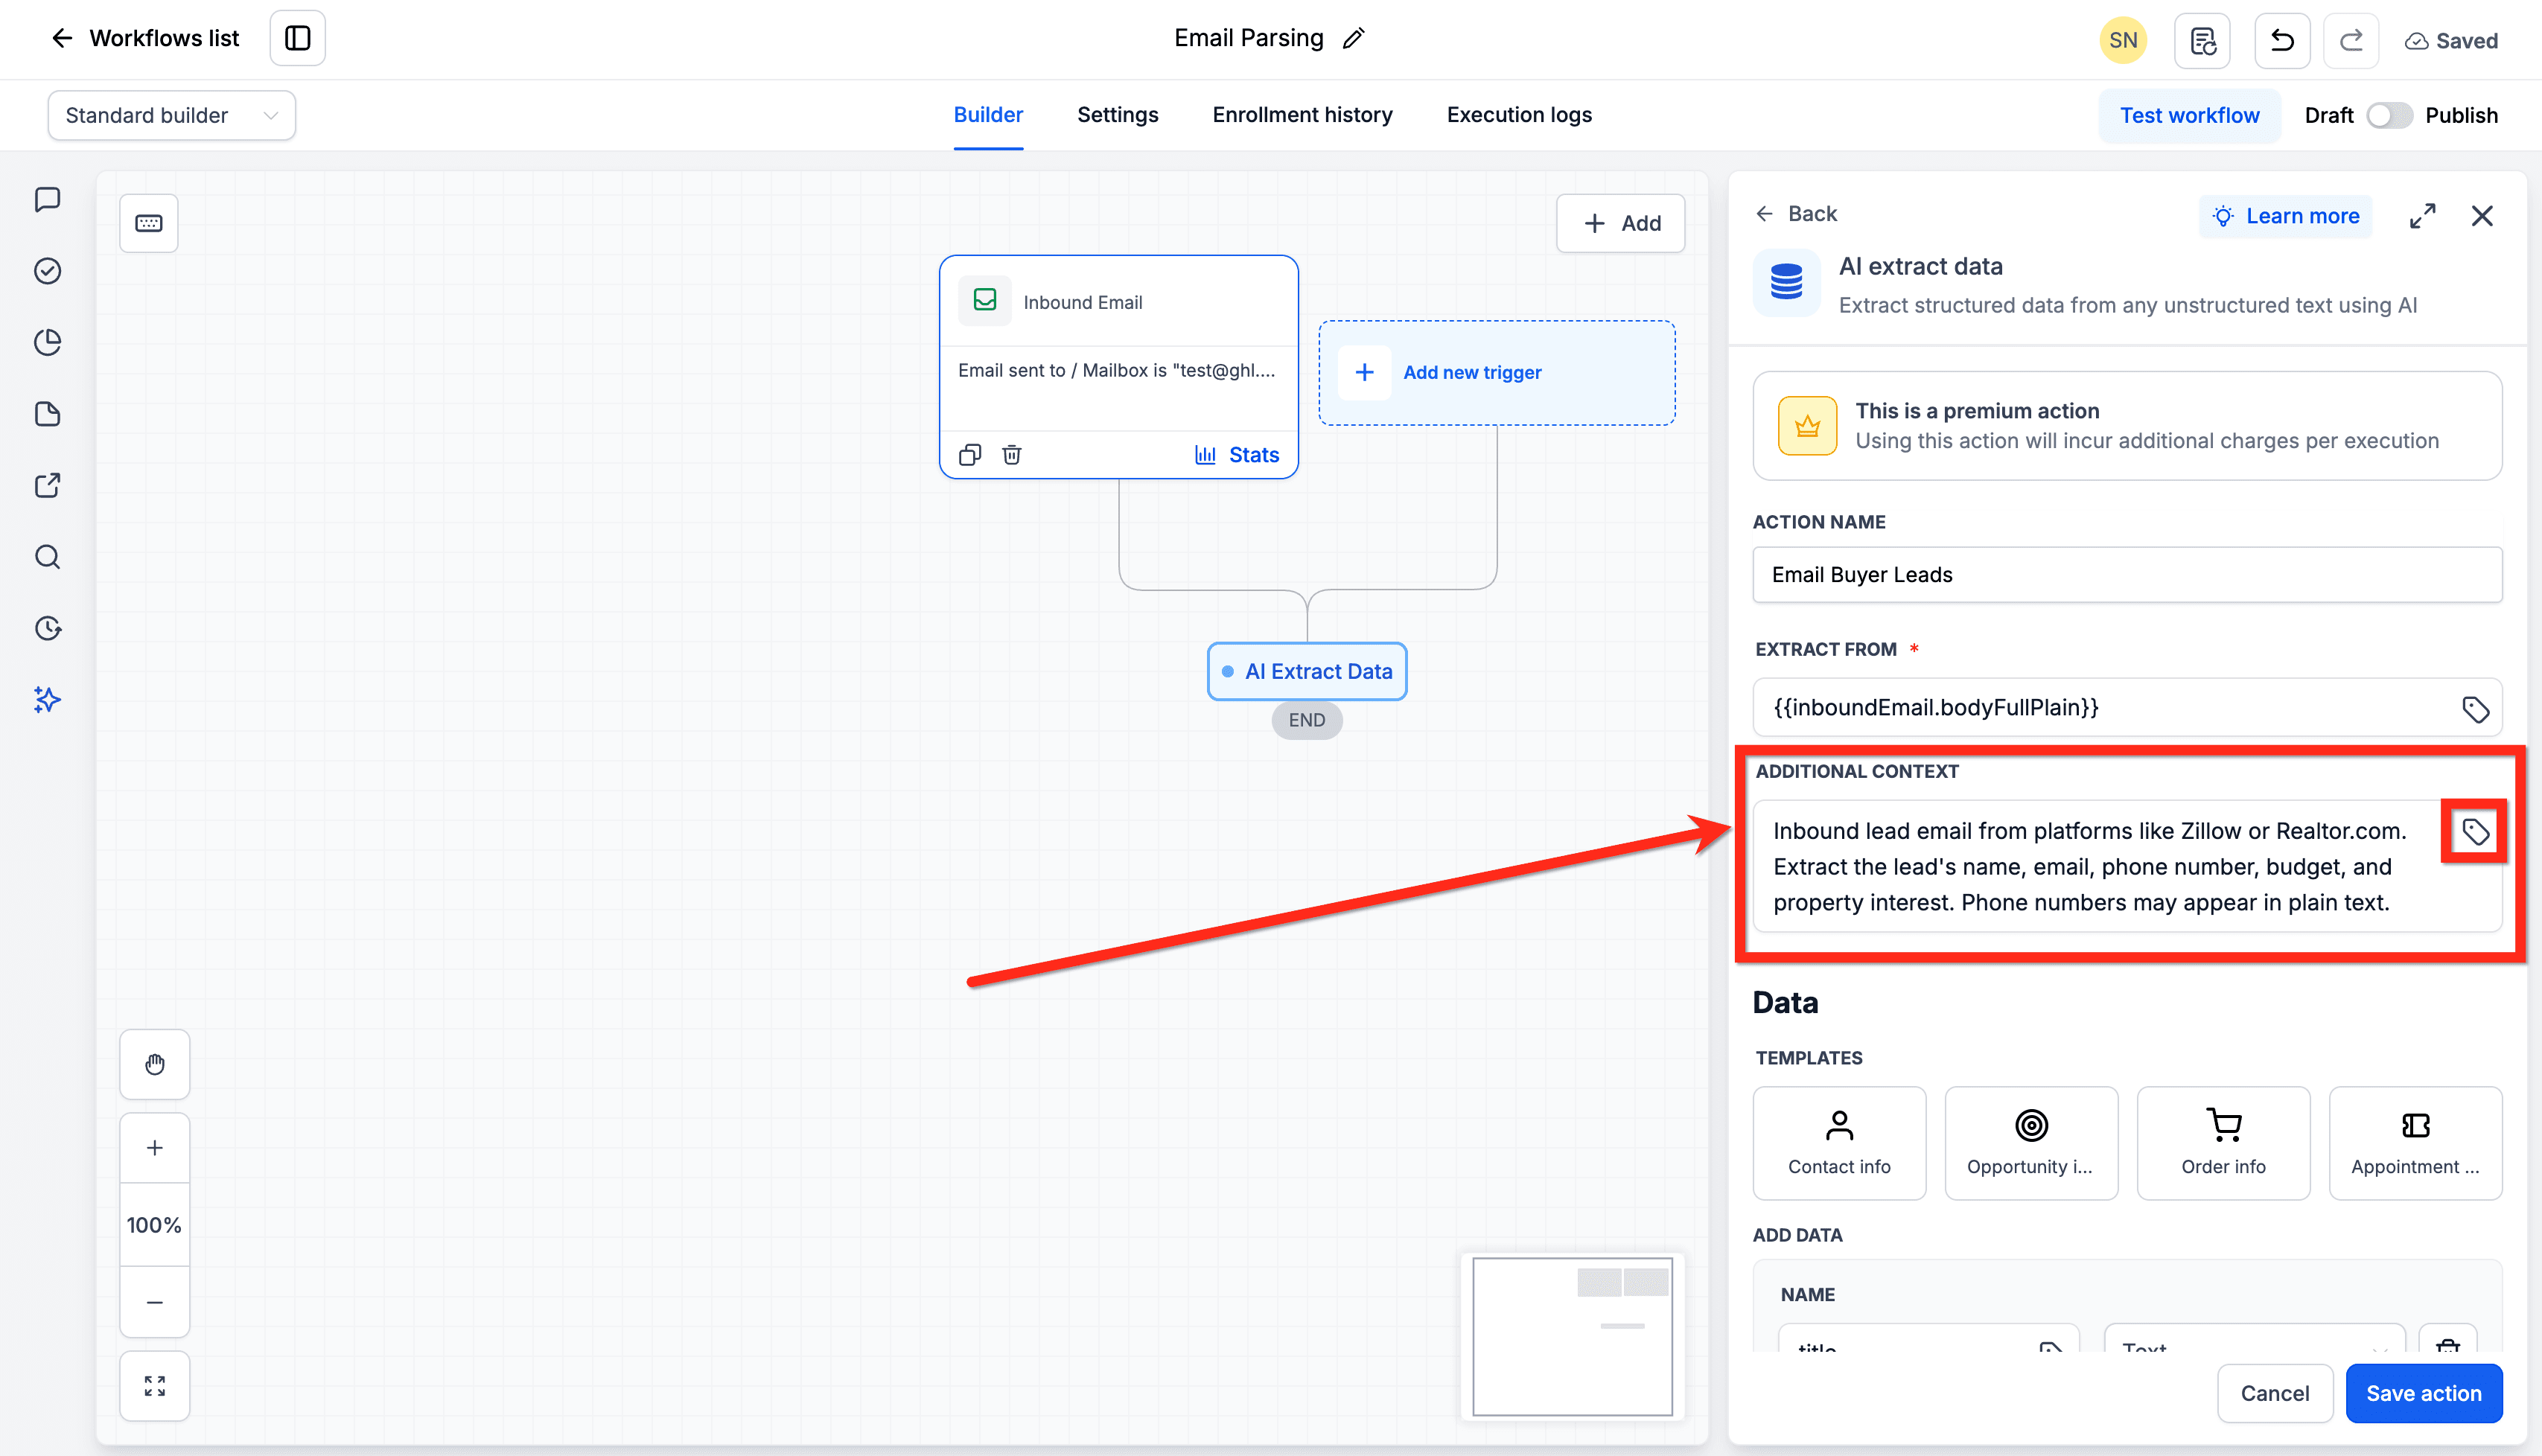Open Execution logs tab

[x=1519, y=115]
